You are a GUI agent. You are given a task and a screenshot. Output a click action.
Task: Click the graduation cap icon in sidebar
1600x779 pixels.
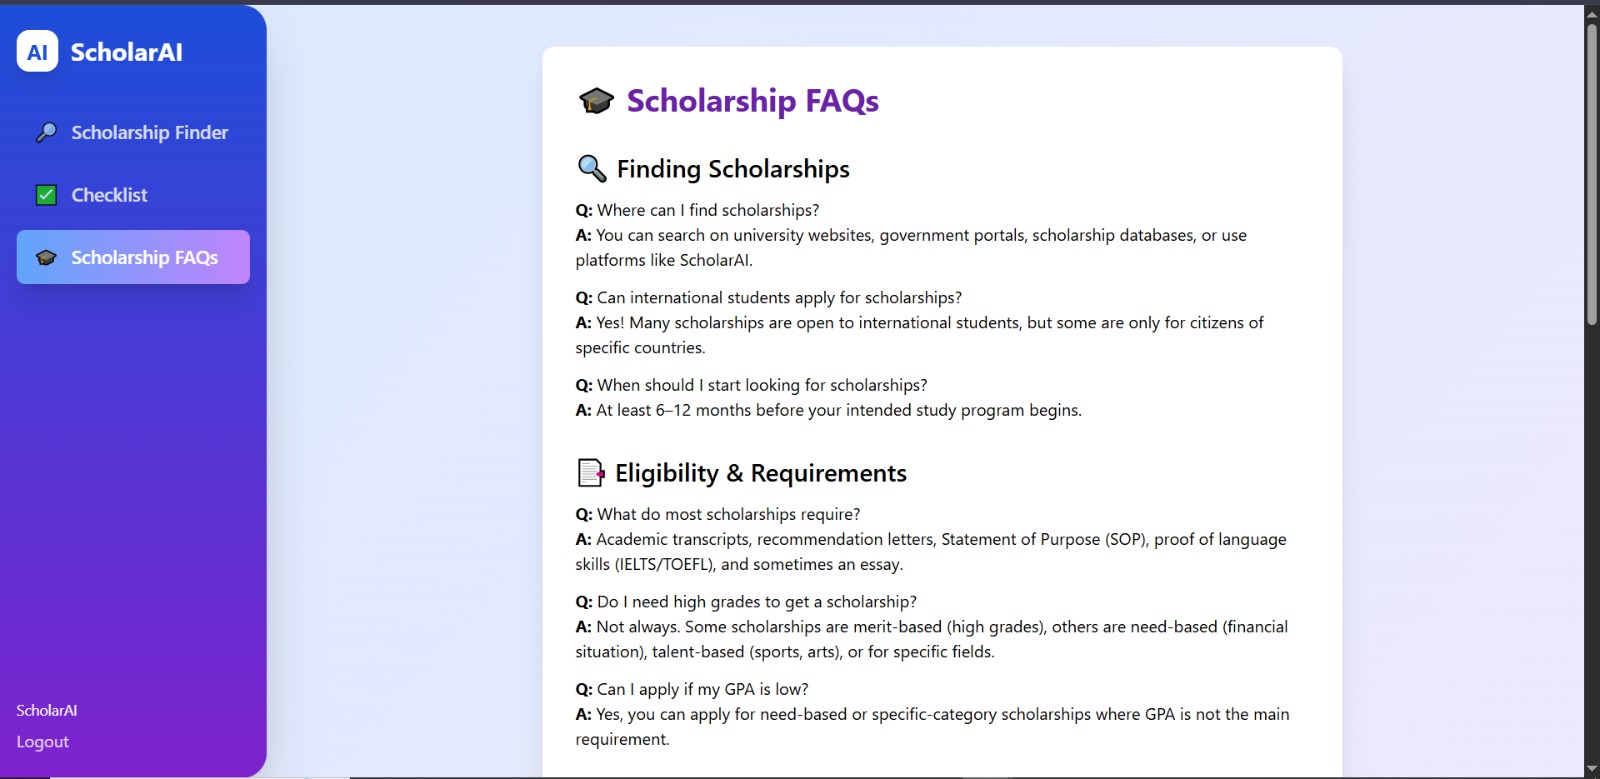pos(46,258)
